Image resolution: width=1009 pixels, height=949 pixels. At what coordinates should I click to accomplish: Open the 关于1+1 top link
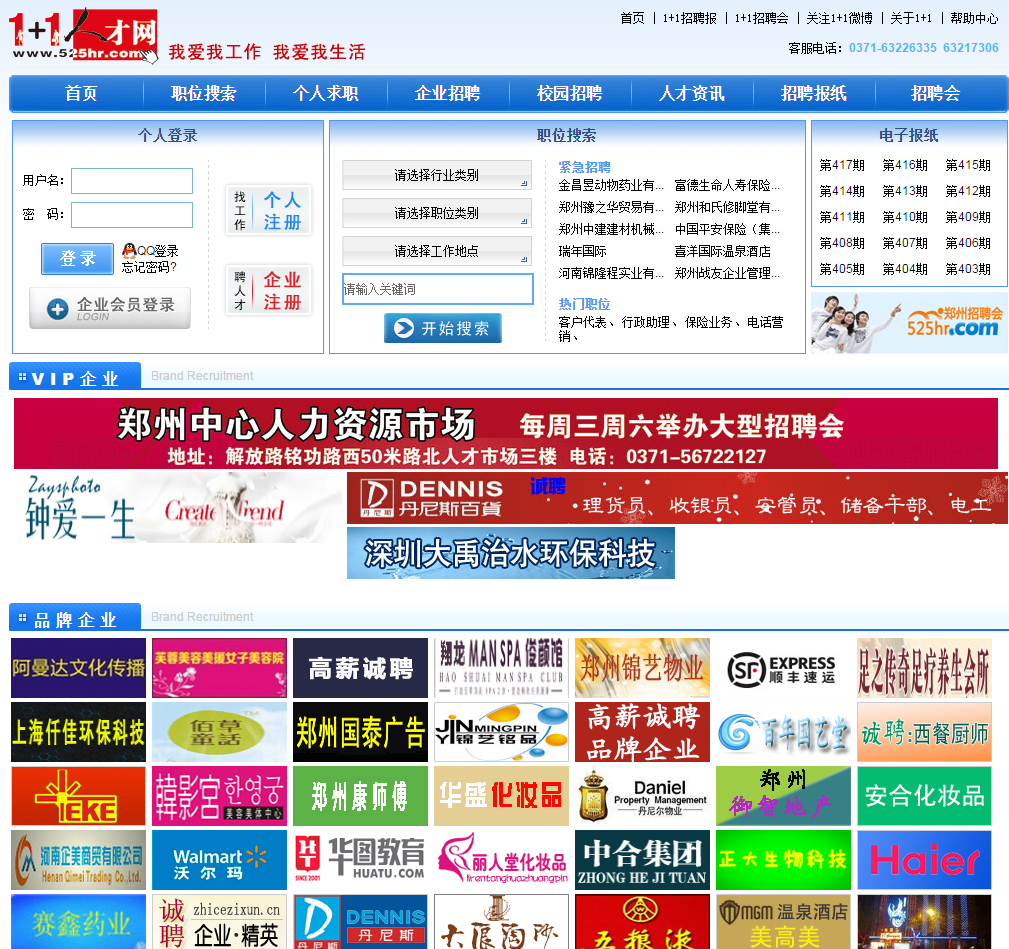click(x=911, y=18)
